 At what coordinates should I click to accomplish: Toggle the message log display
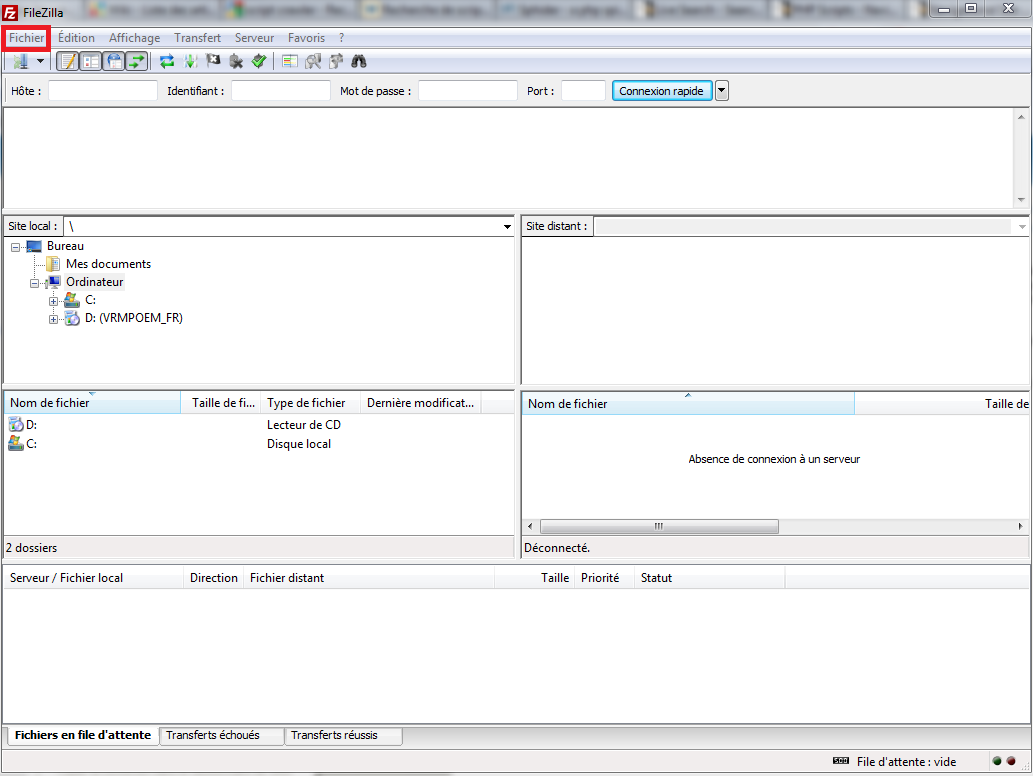pos(68,61)
